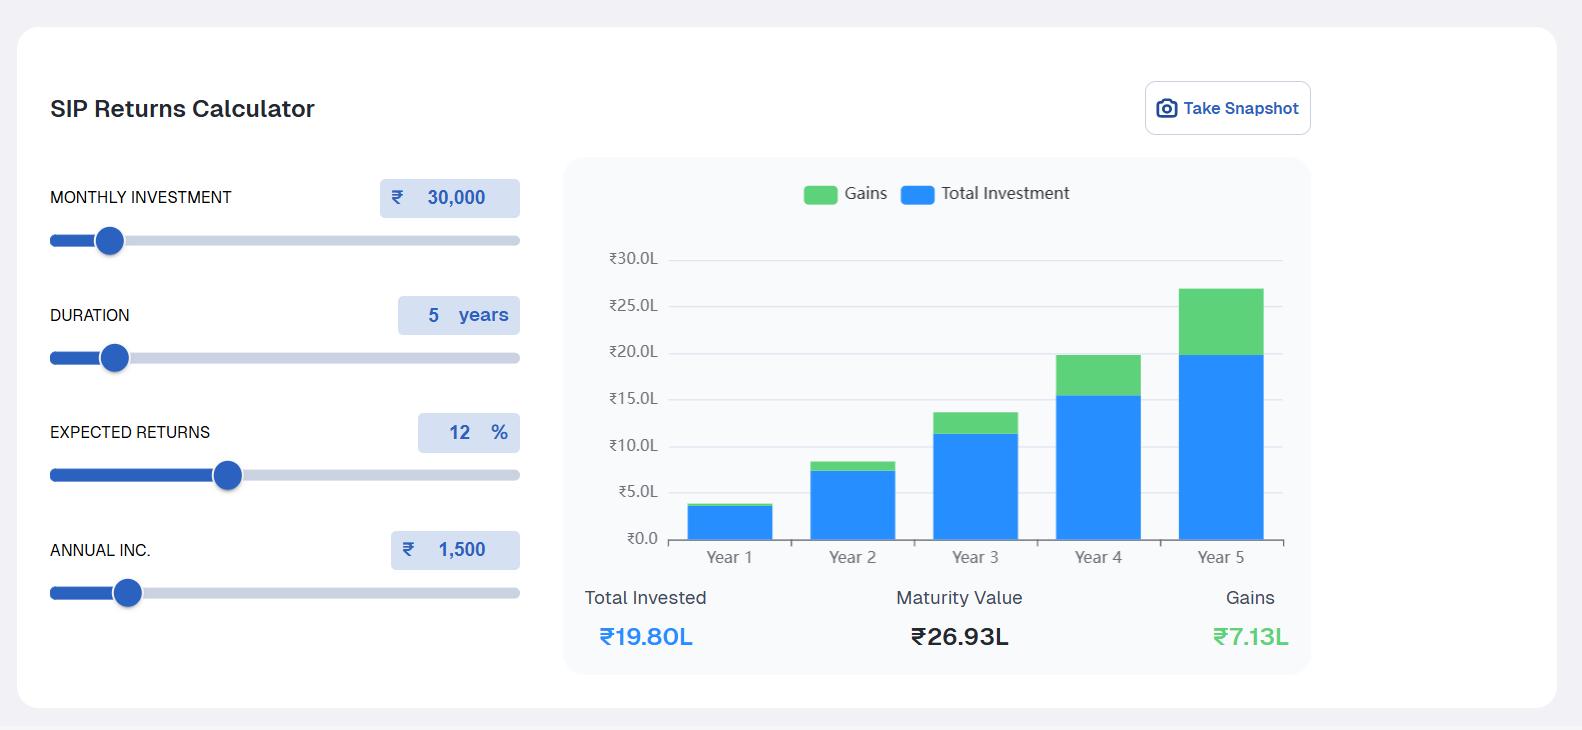Toggle the Gains legend green swatch
1582x730 pixels.
click(x=820, y=195)
